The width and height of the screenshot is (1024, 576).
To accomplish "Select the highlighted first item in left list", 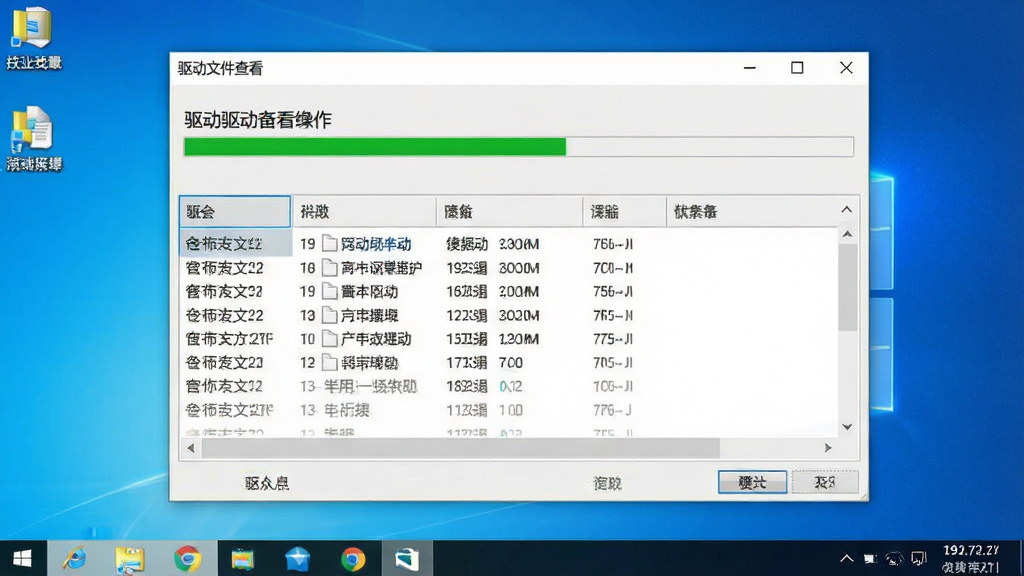I will pyautogui.click(x=235, y=244).
